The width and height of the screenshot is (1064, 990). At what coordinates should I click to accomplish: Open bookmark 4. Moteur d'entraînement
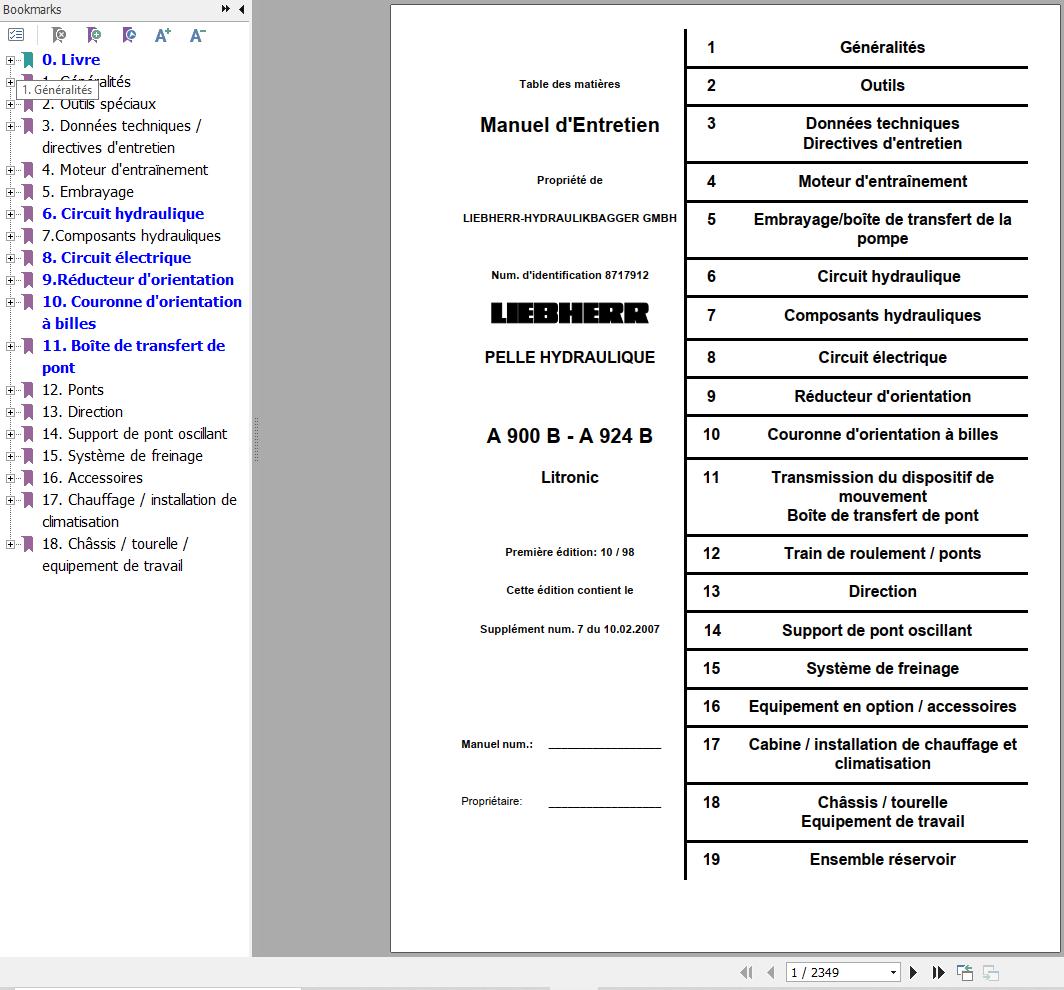pos(125,170)
